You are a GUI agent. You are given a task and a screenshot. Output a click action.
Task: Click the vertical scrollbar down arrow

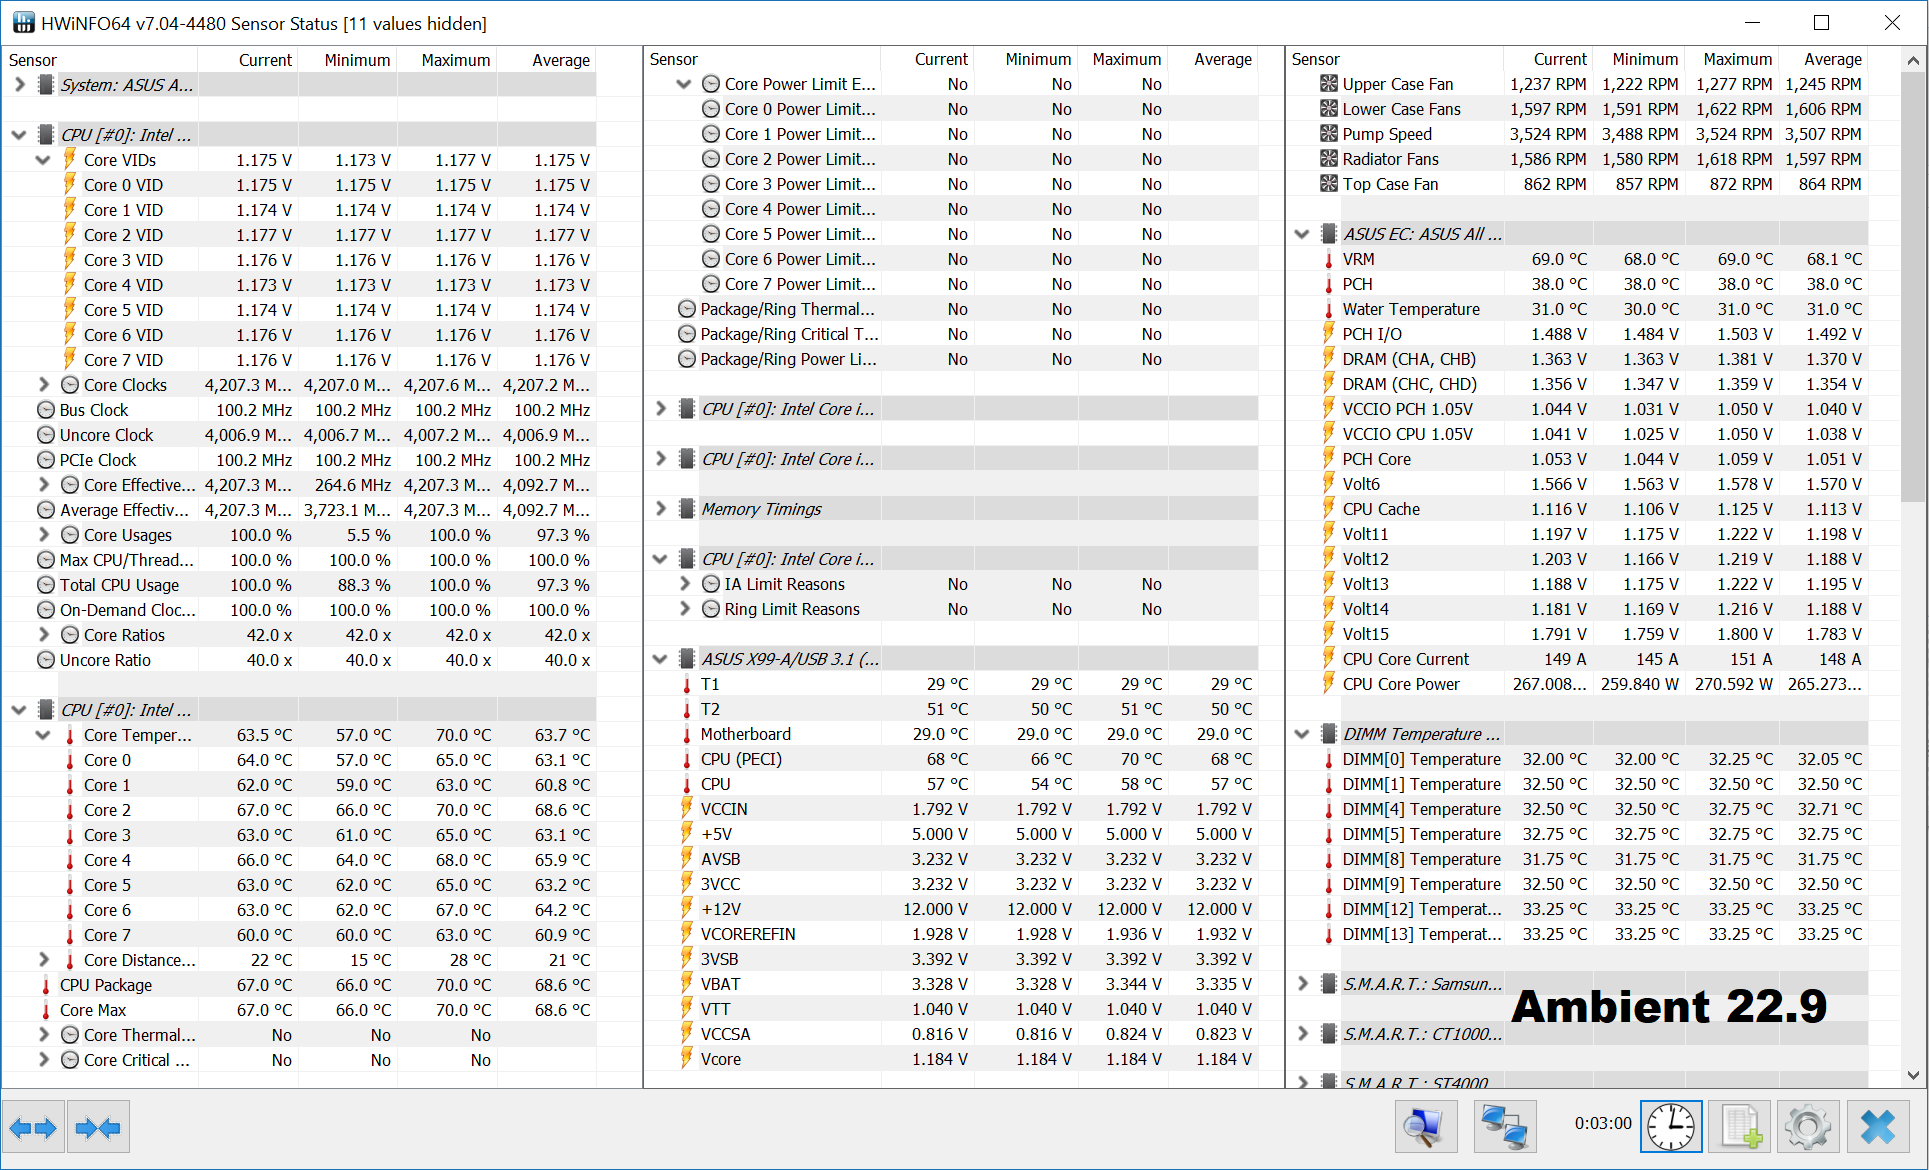click(1913, 1076)
